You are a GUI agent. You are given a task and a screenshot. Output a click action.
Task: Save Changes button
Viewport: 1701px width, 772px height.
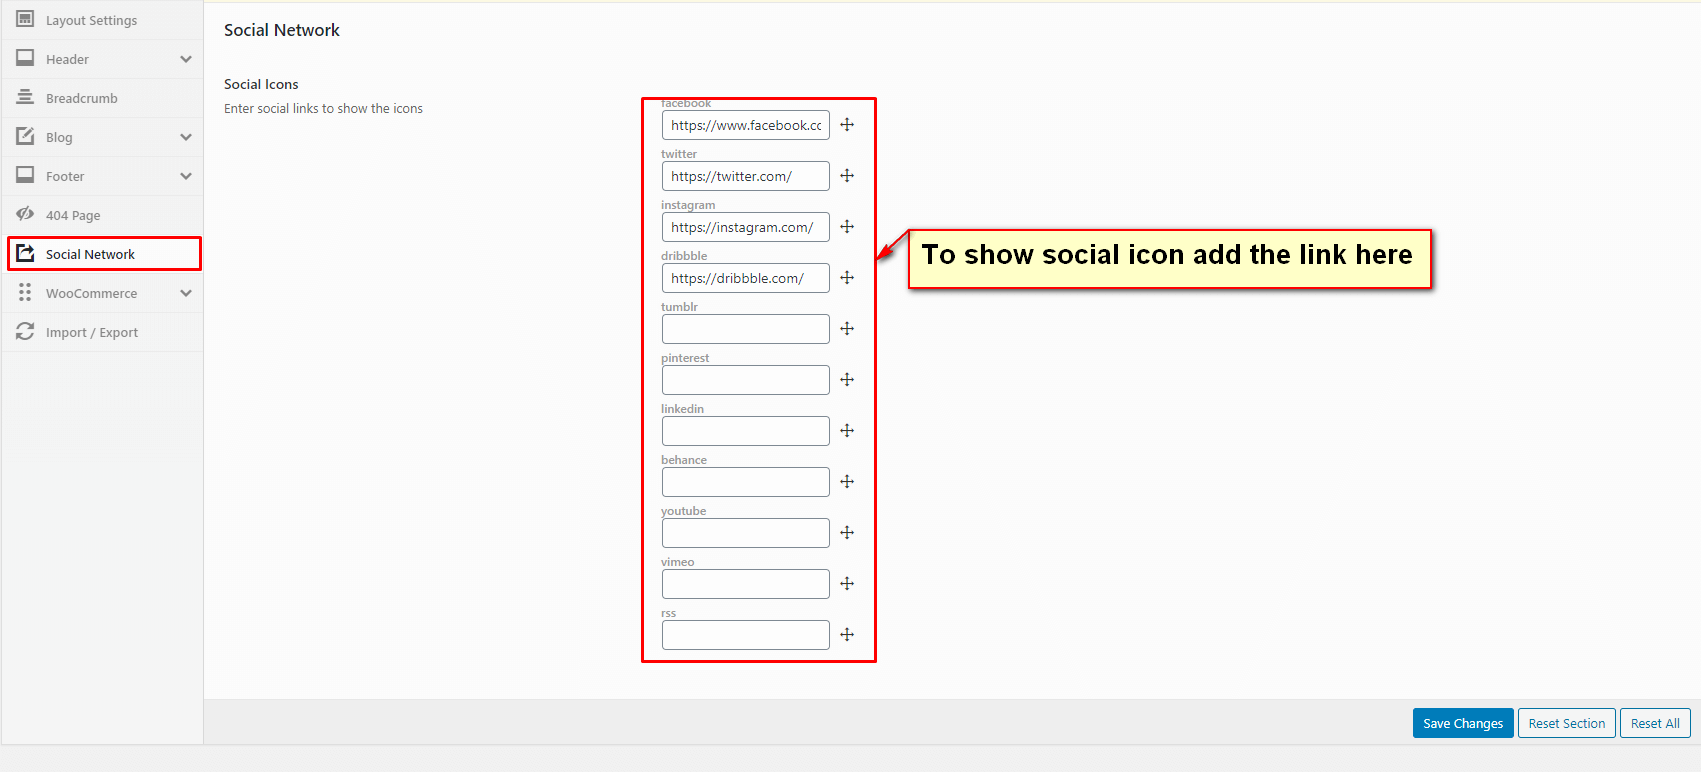click(x=1463, y=723)
